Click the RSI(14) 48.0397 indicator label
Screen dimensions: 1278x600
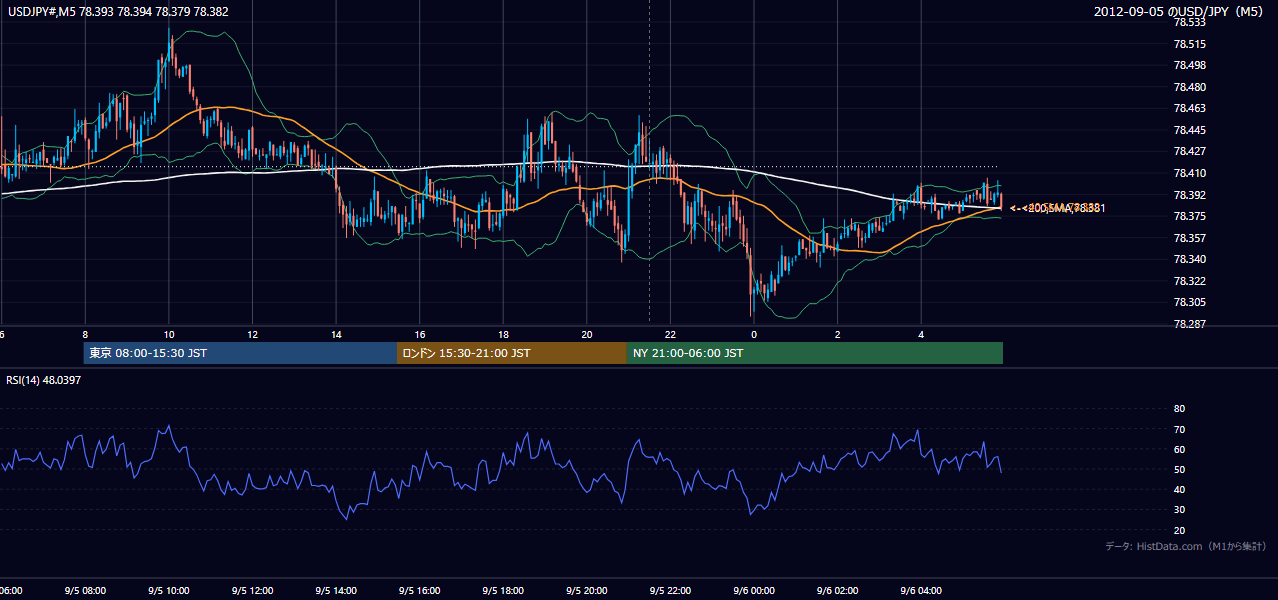[44, 380]
